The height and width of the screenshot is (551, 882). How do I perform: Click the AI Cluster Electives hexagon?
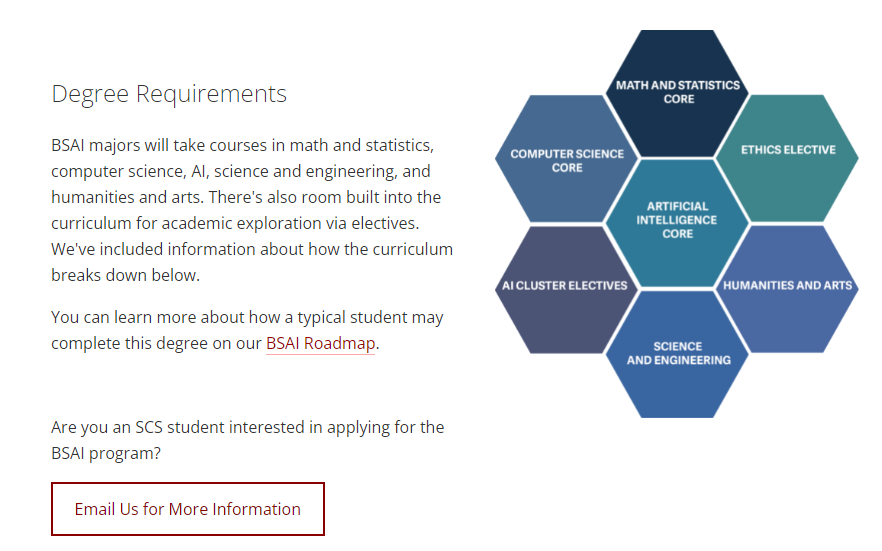[x=567, y=290]
